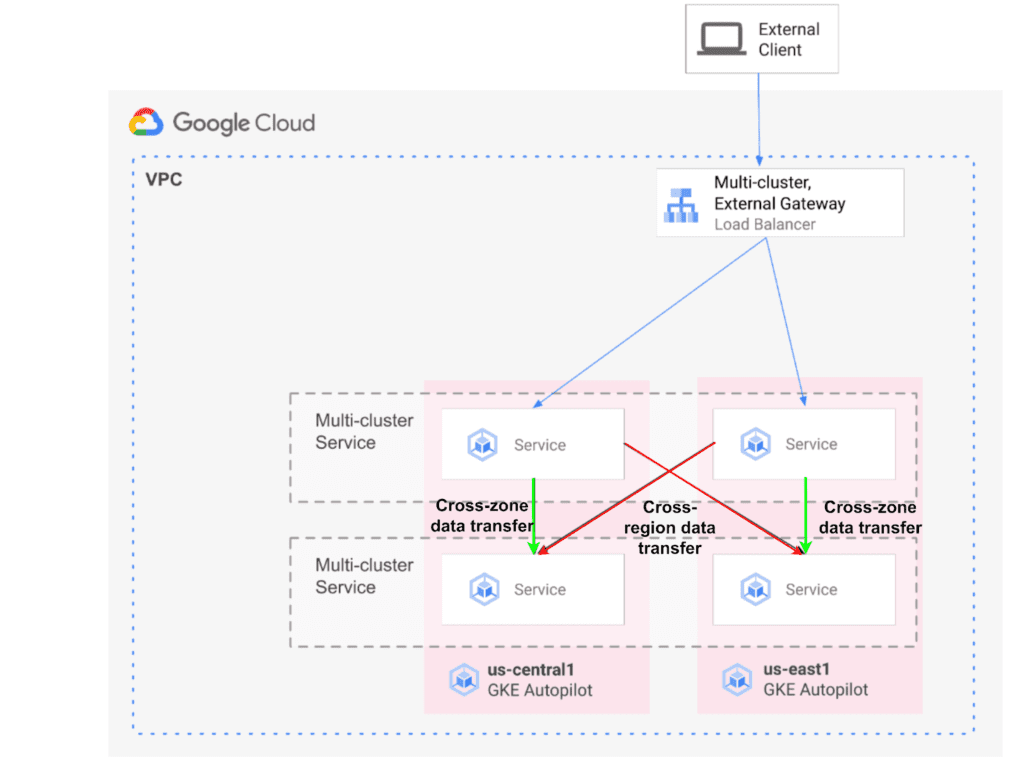Viewport: 1024px width, 778px height.
Task: Click the us-east1 GKE Autopilot icon
Action: [x=736, y=680]
